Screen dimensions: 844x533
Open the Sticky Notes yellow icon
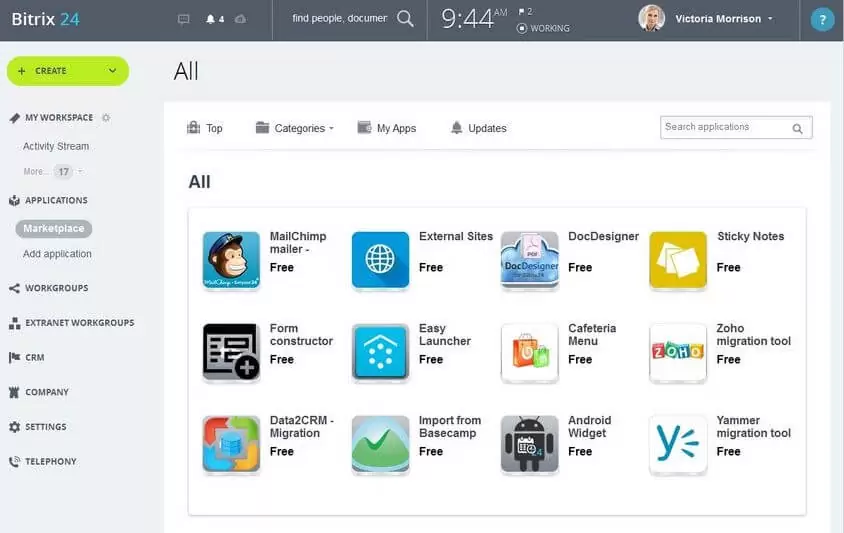(678, 261)
